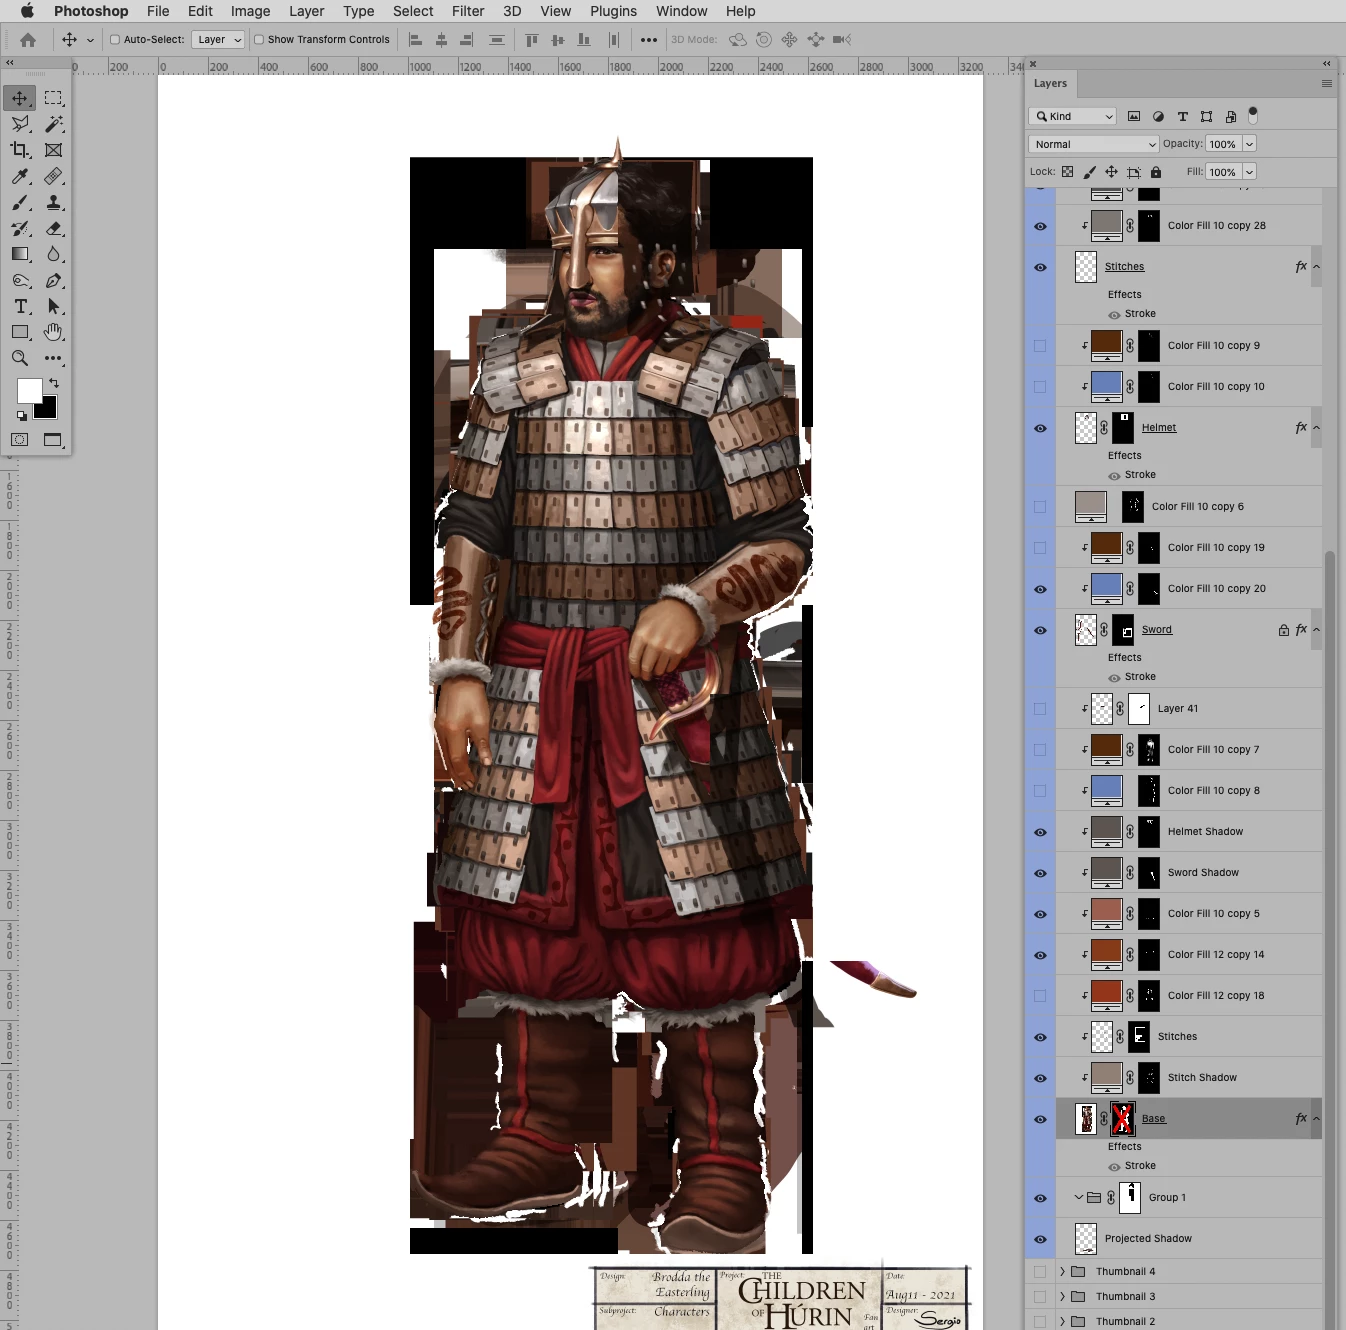Open the Photoshop application menu
This screenshot has width=1346, height=1330.
pyautogui.click(x=91, y=11)
